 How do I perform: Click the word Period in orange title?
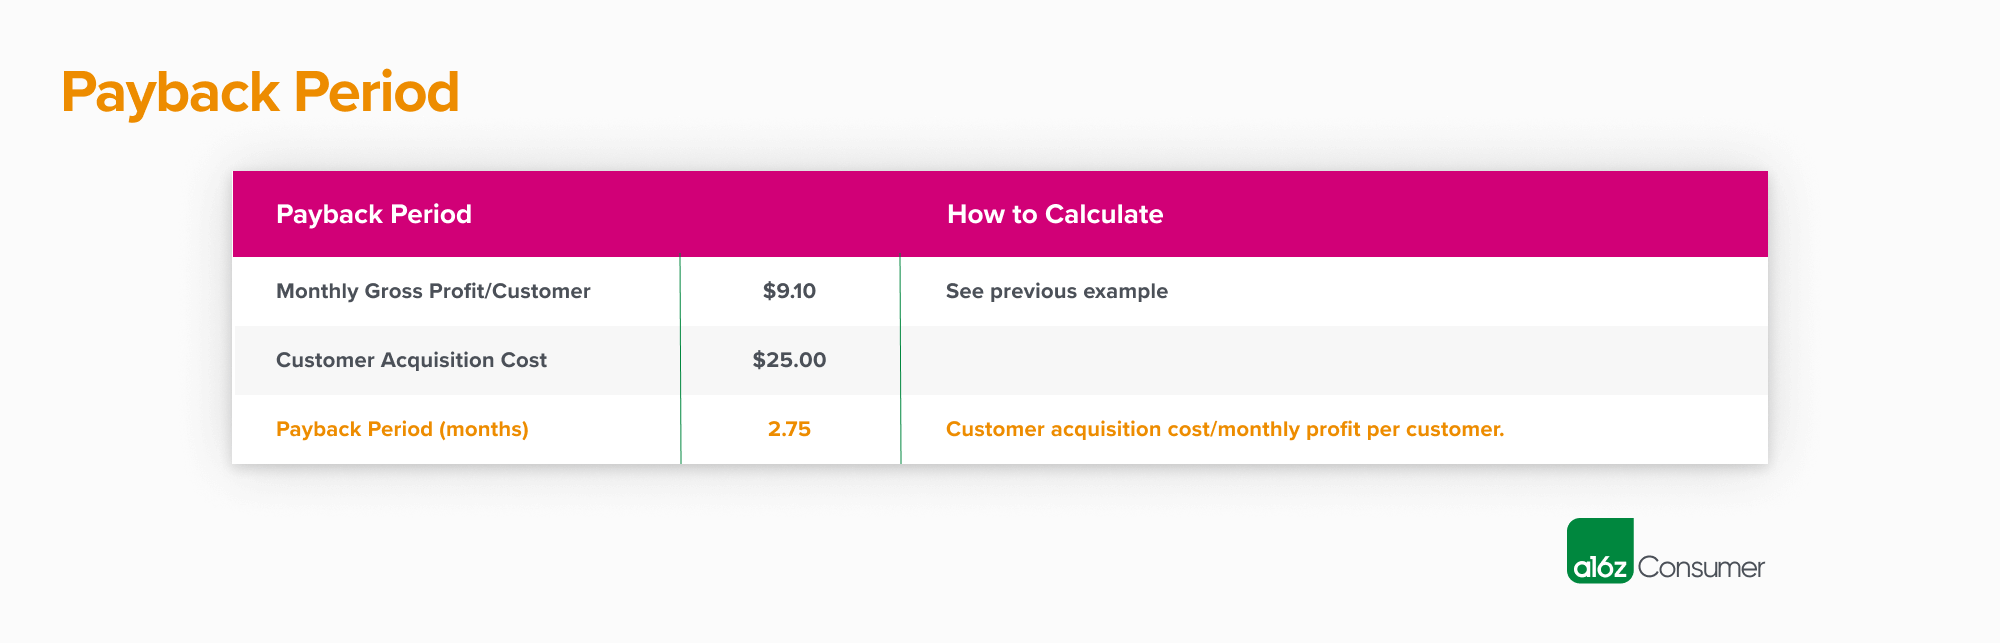[x=376, y=93]
